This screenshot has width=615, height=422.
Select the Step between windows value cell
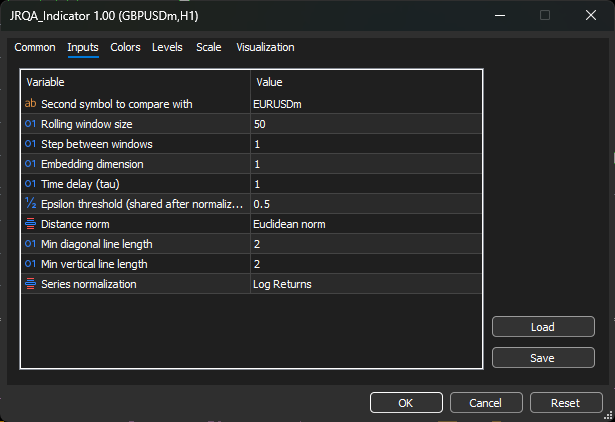(x=366, y=144)
